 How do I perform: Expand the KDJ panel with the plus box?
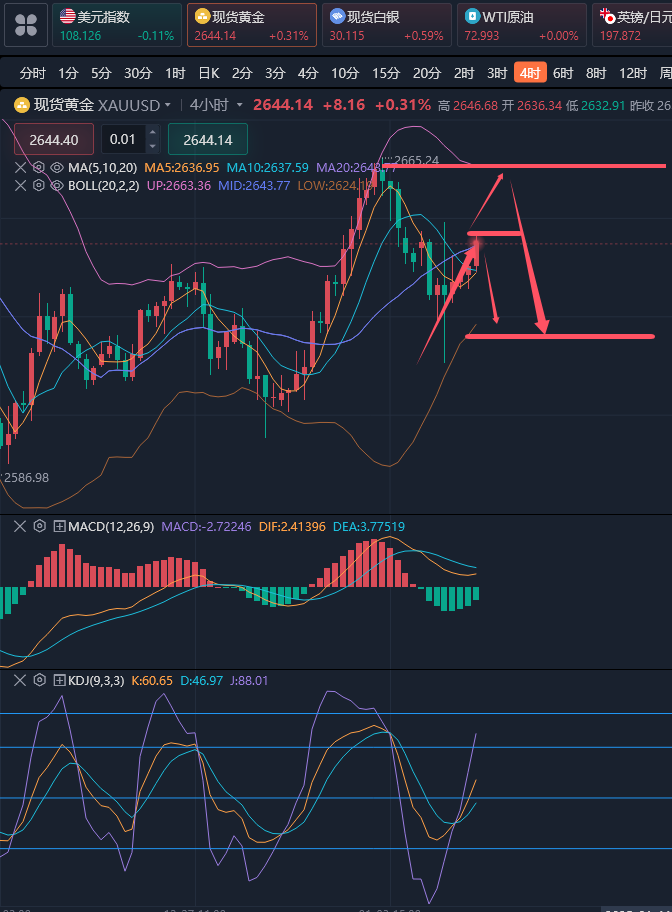coord(59,680)
